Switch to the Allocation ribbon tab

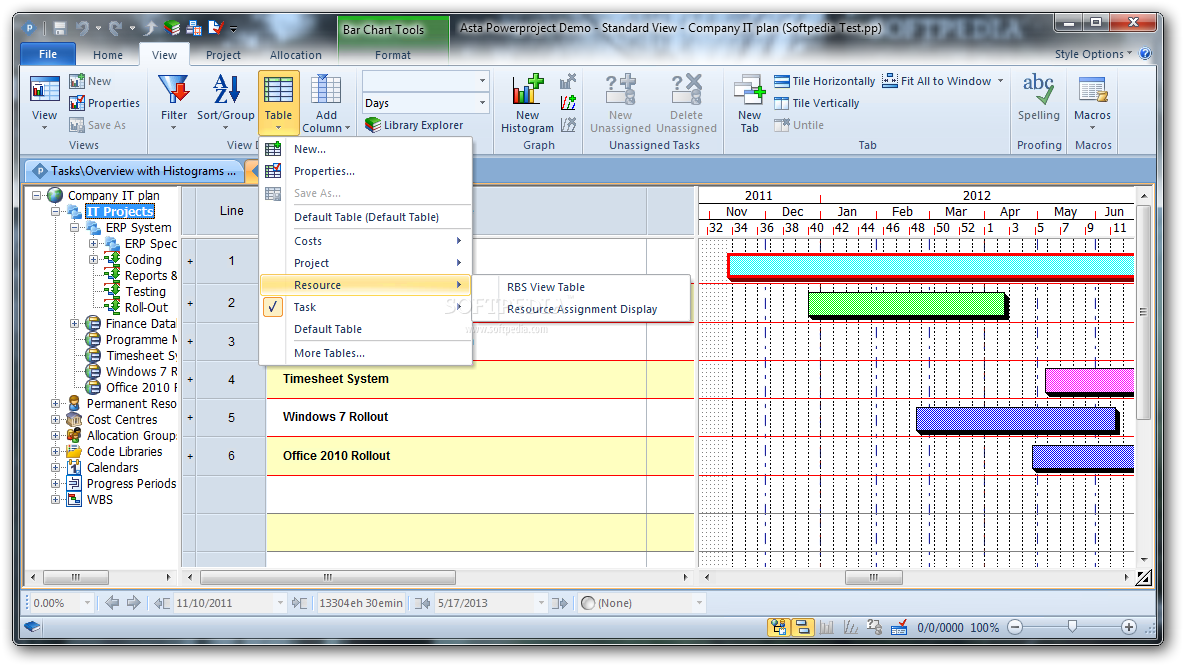point(295,54)
